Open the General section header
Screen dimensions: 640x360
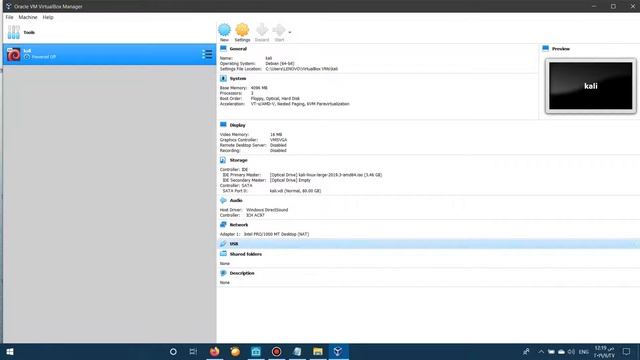pyautogui.click(x=238, y=49)
